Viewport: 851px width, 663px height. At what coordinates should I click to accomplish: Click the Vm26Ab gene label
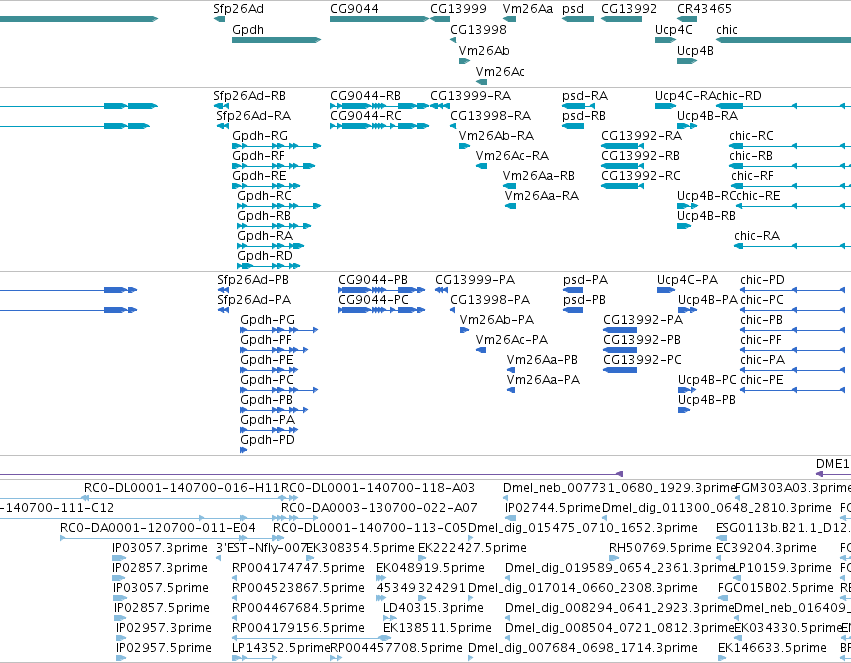484,51
